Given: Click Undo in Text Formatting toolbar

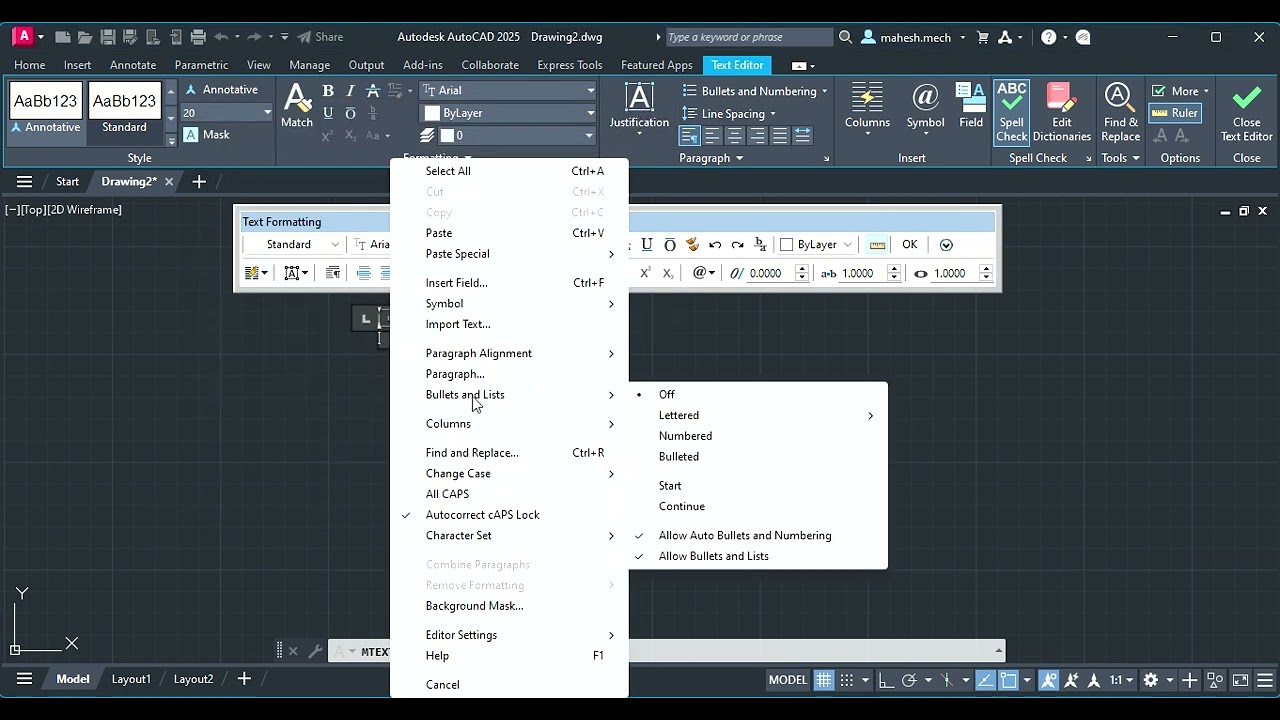Looking at the screenshot, I should point(715,245).
